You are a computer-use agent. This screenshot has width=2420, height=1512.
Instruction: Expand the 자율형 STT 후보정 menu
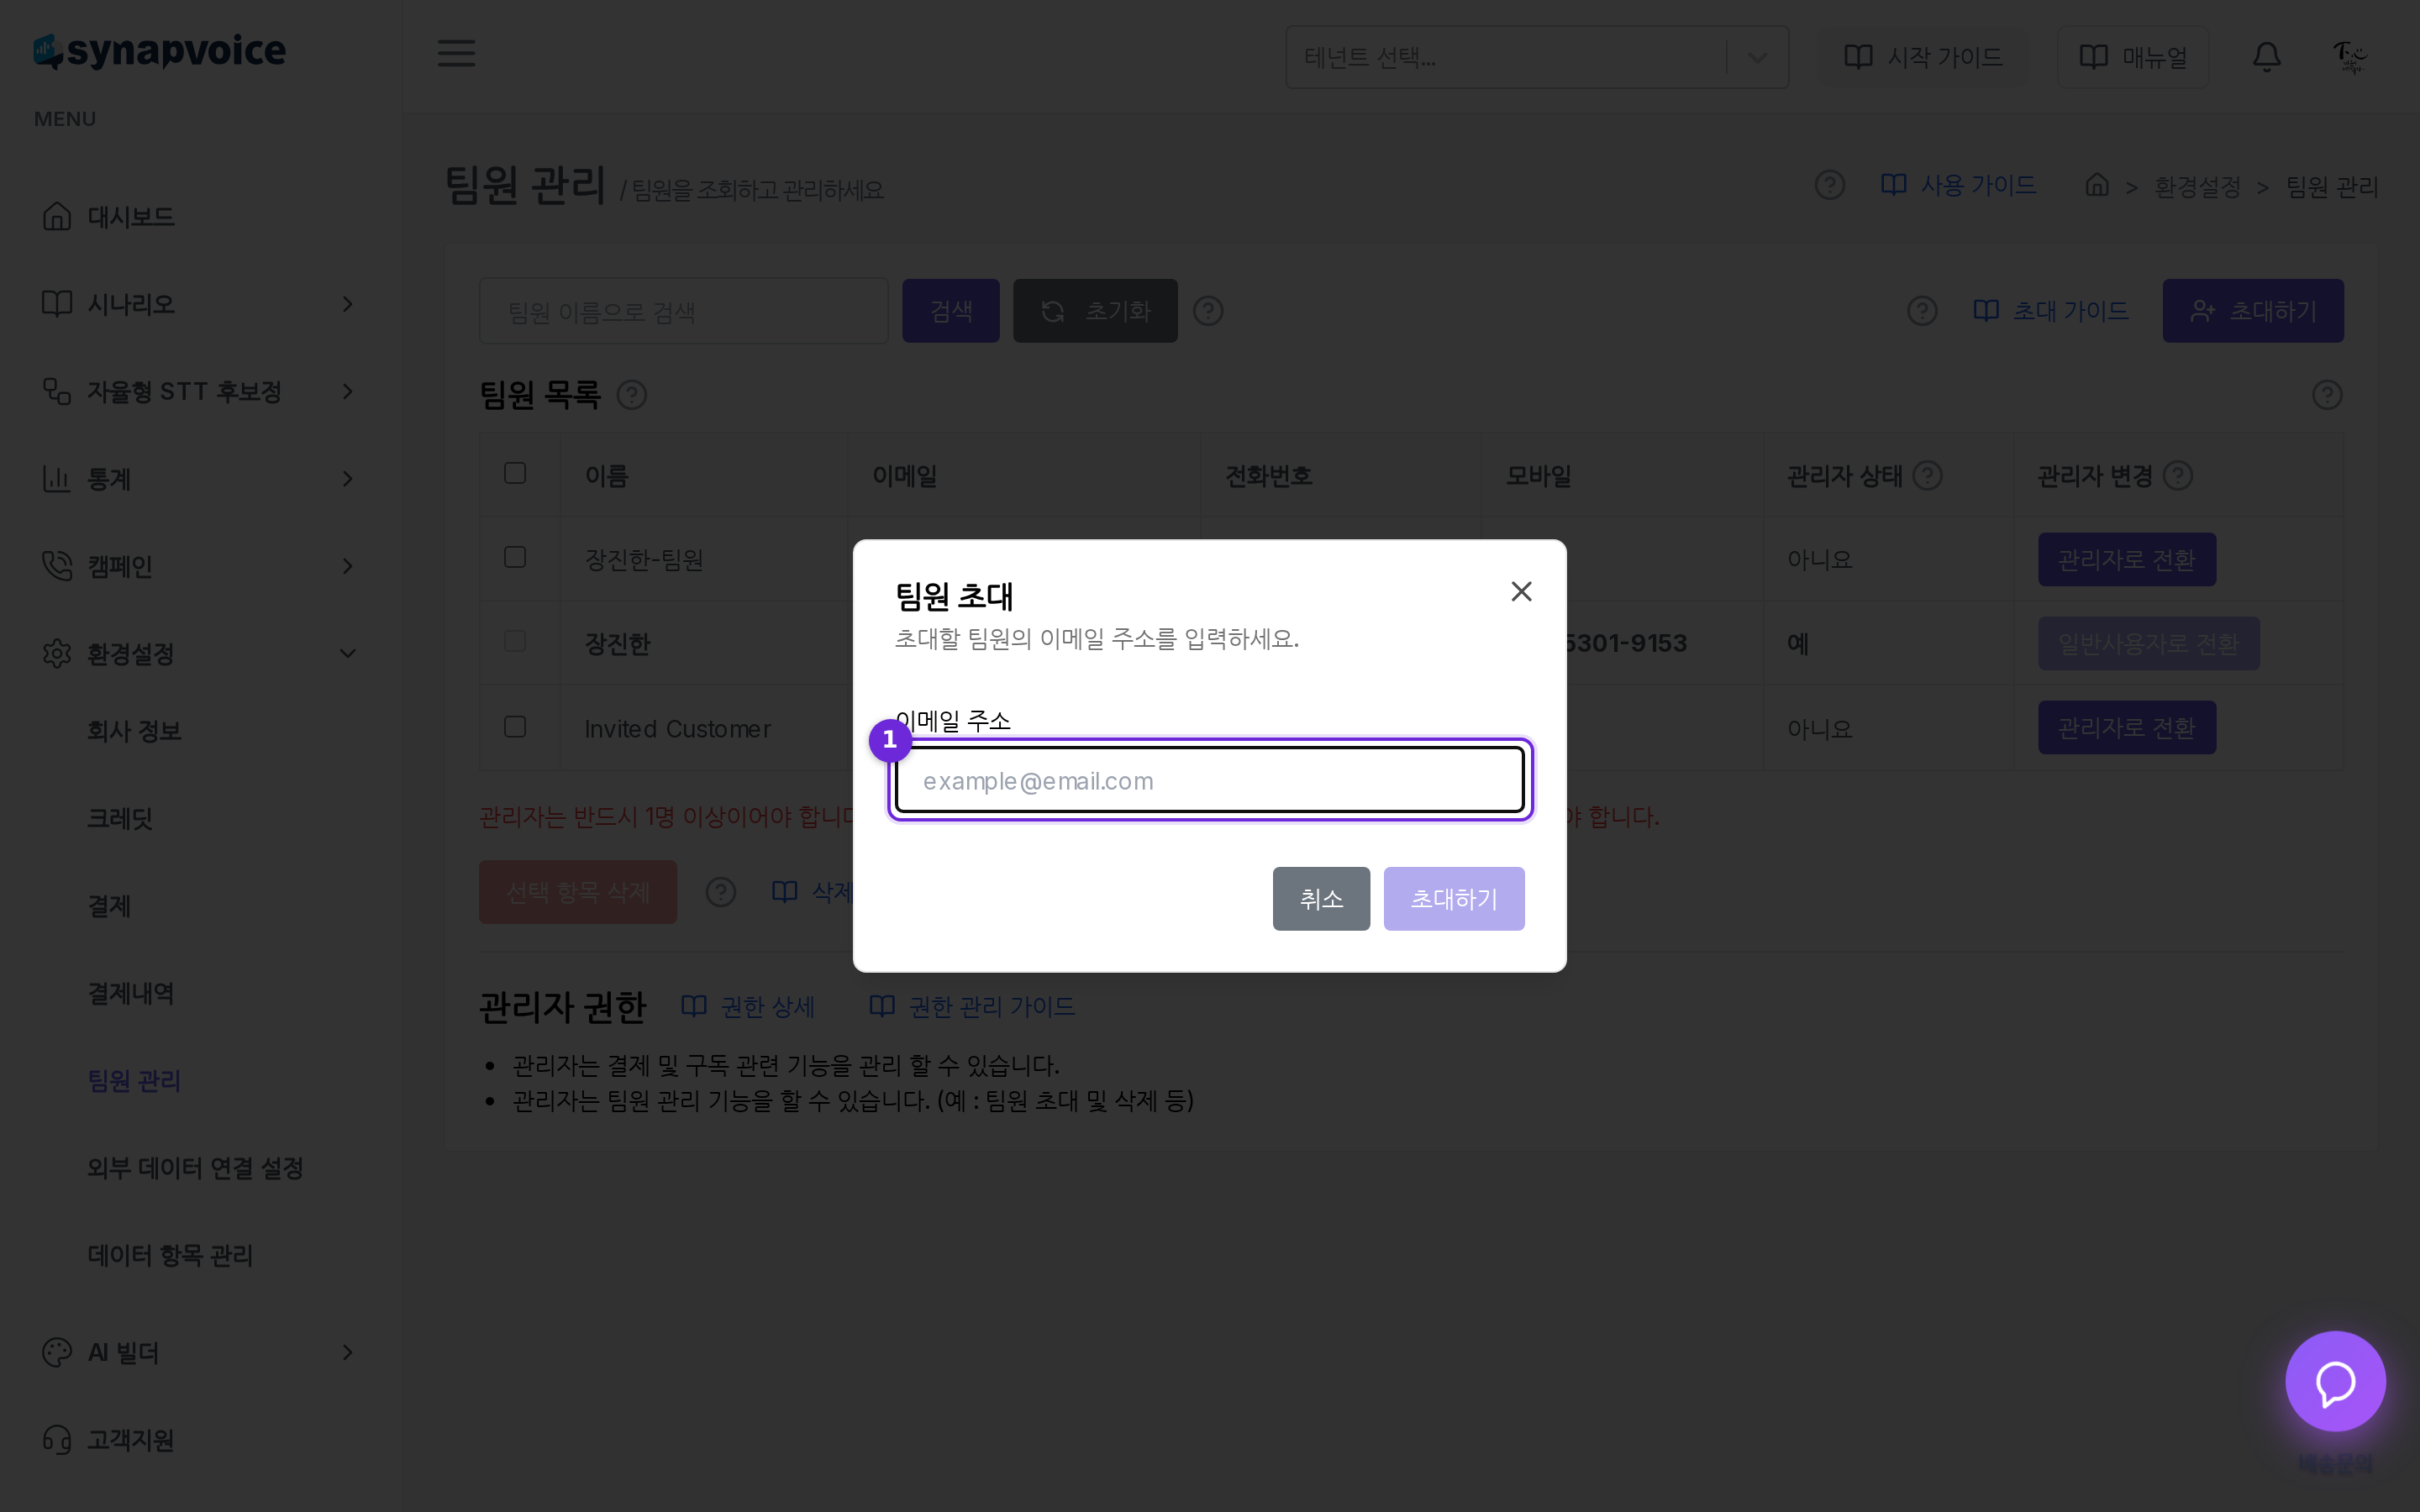[200, 391]
